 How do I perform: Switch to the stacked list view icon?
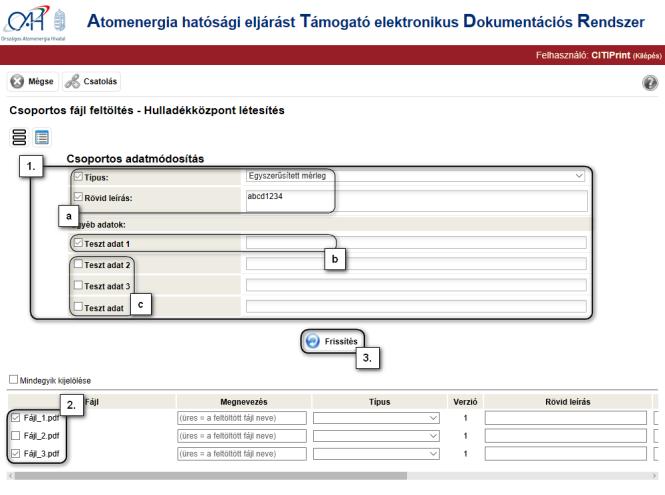coord(19,137)
